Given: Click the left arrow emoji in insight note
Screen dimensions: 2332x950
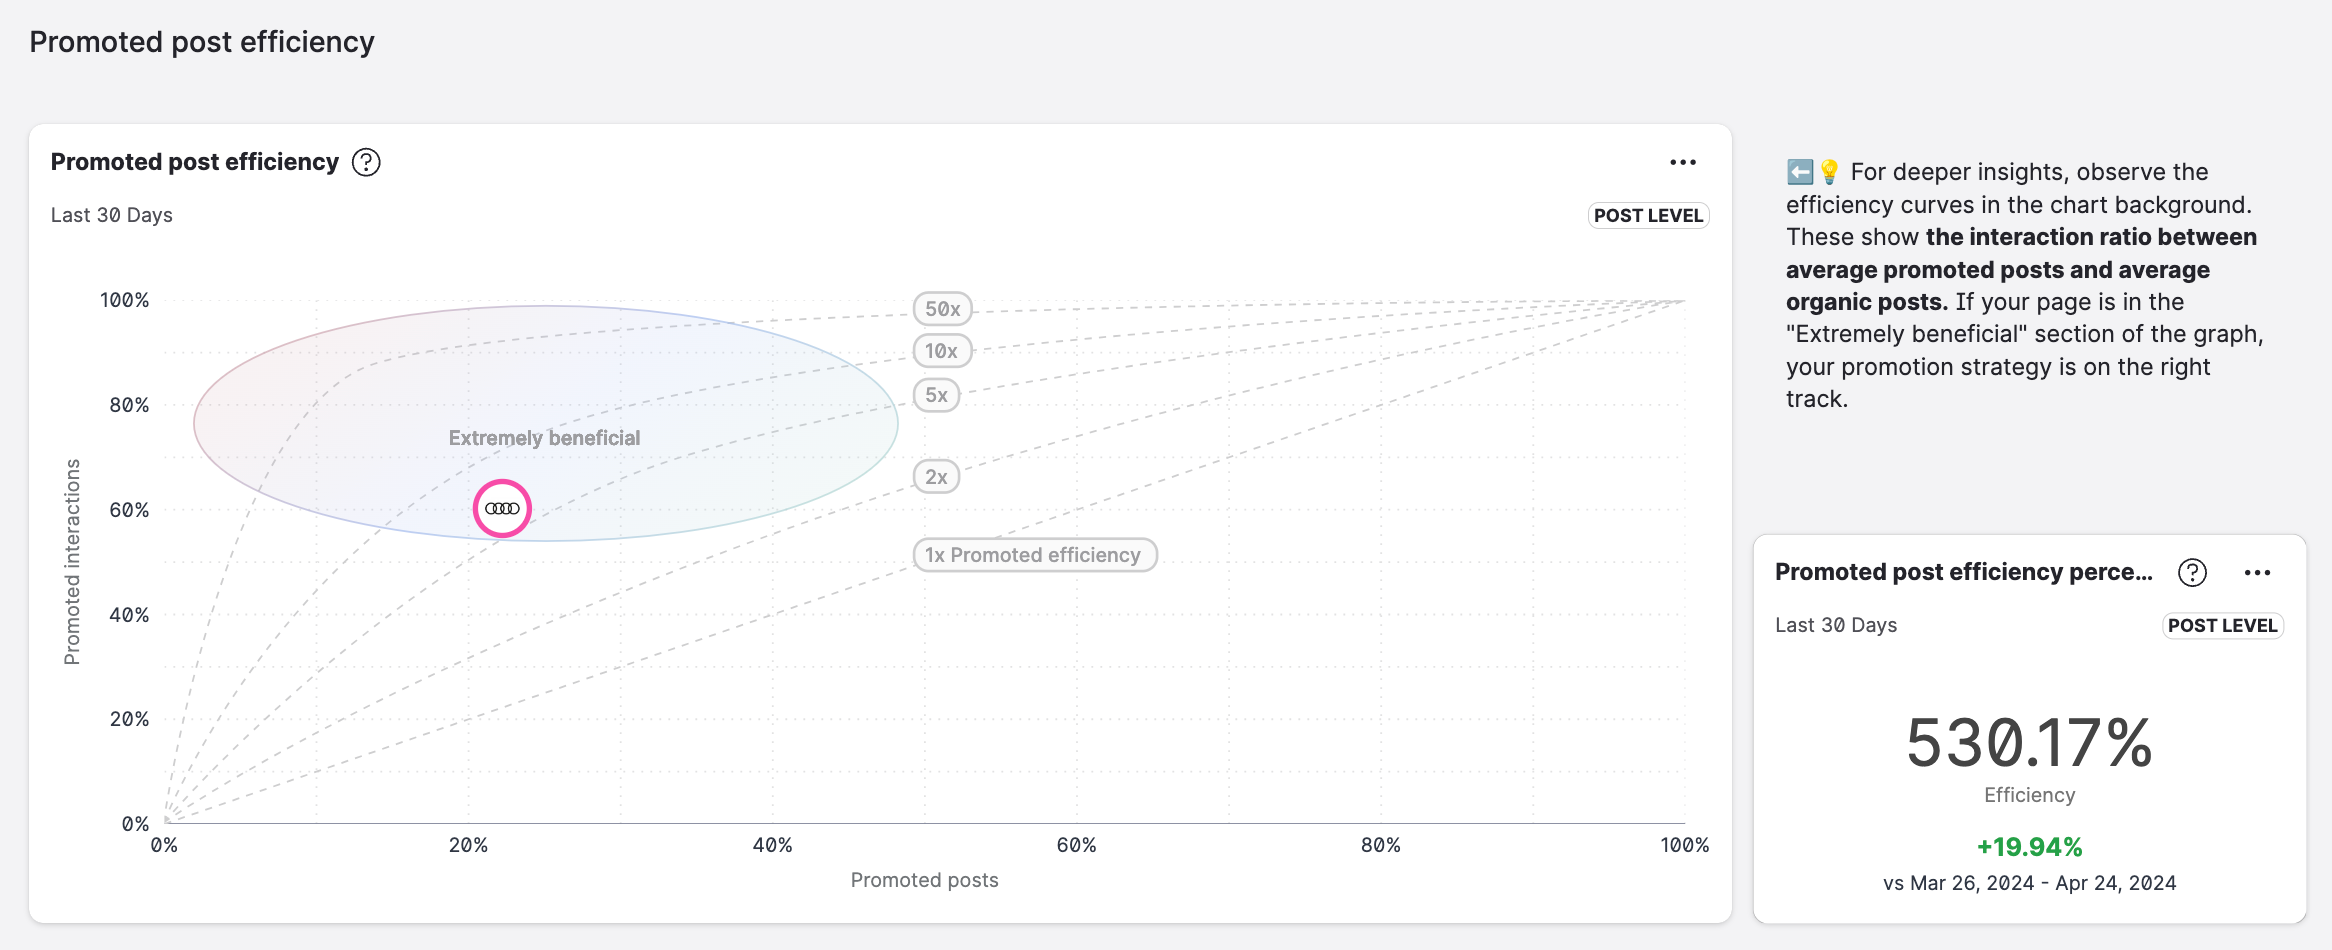Looking at the screenshot, I should (x=1800, y=172).
